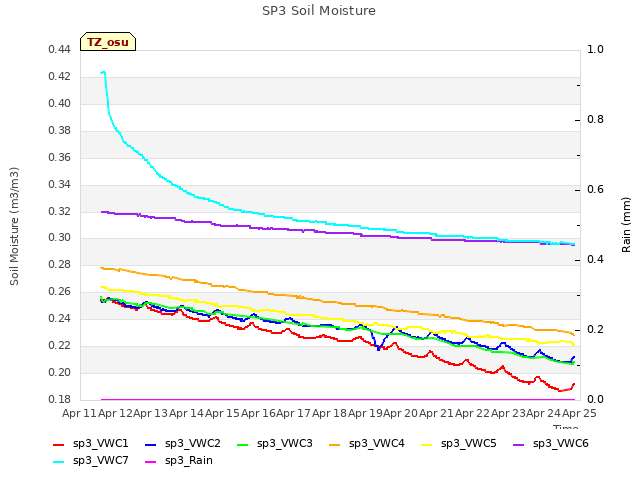Image resolution: width=640 pixels, height=480 pixels.
Task: Click the magenta sp3_Rain legend swatch
Action: point(151,462)
